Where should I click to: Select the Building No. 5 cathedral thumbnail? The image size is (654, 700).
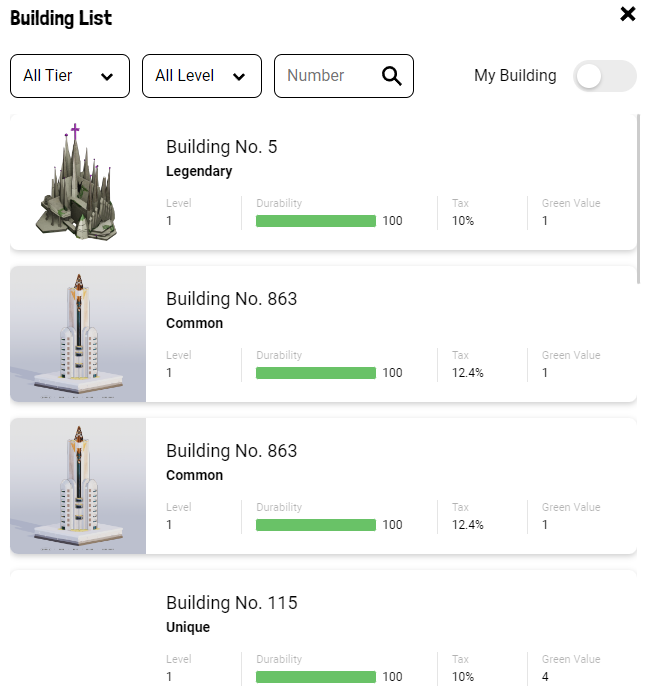tap(78, 182)
